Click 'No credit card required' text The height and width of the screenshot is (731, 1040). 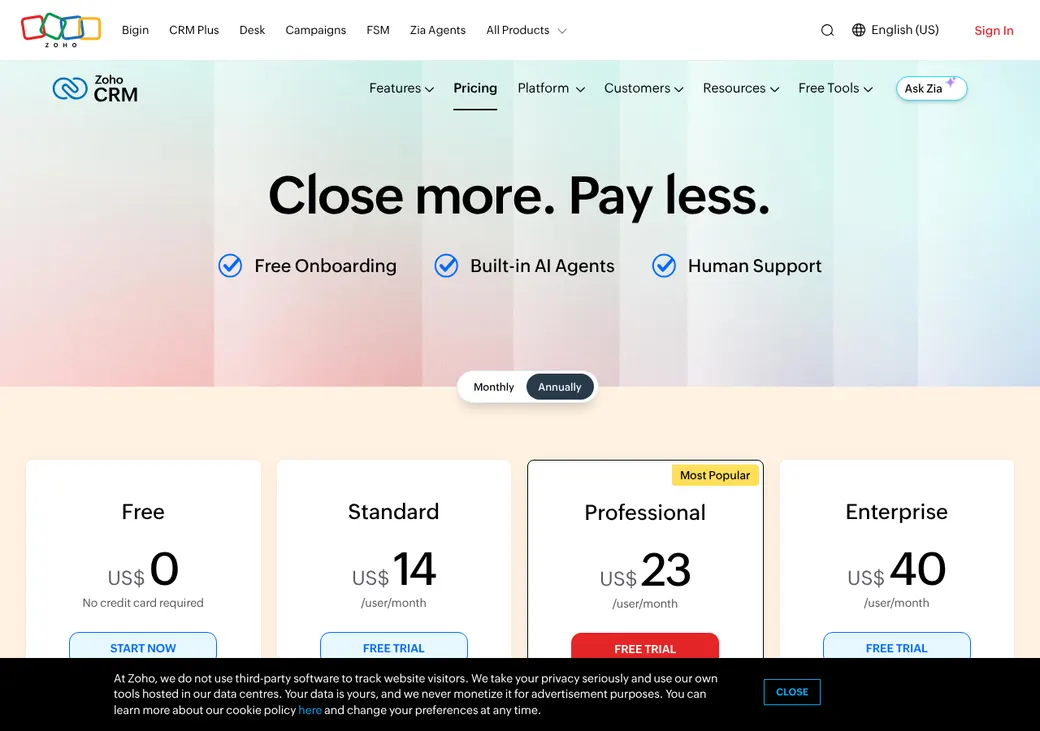pos(143,603)
